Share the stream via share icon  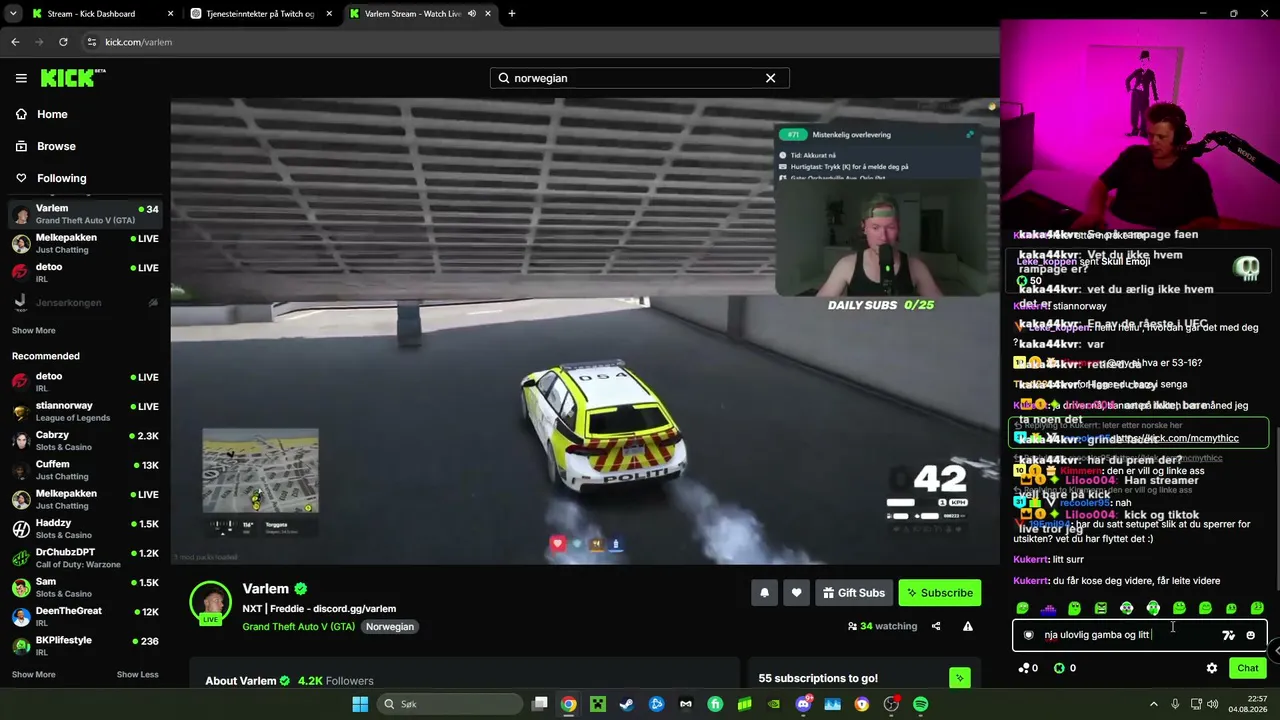pos(936,626)
